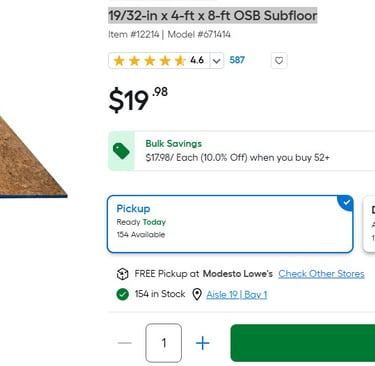Decrease quantity with the minus button

coord(125,343)
